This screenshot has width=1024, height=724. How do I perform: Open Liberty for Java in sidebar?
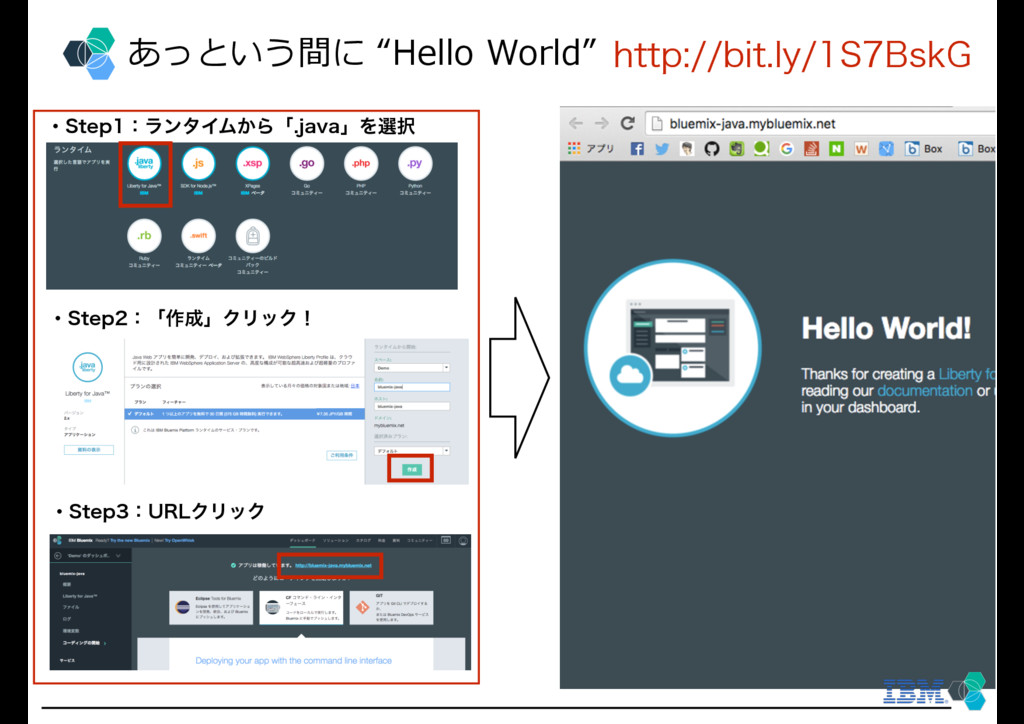[80, 596]
